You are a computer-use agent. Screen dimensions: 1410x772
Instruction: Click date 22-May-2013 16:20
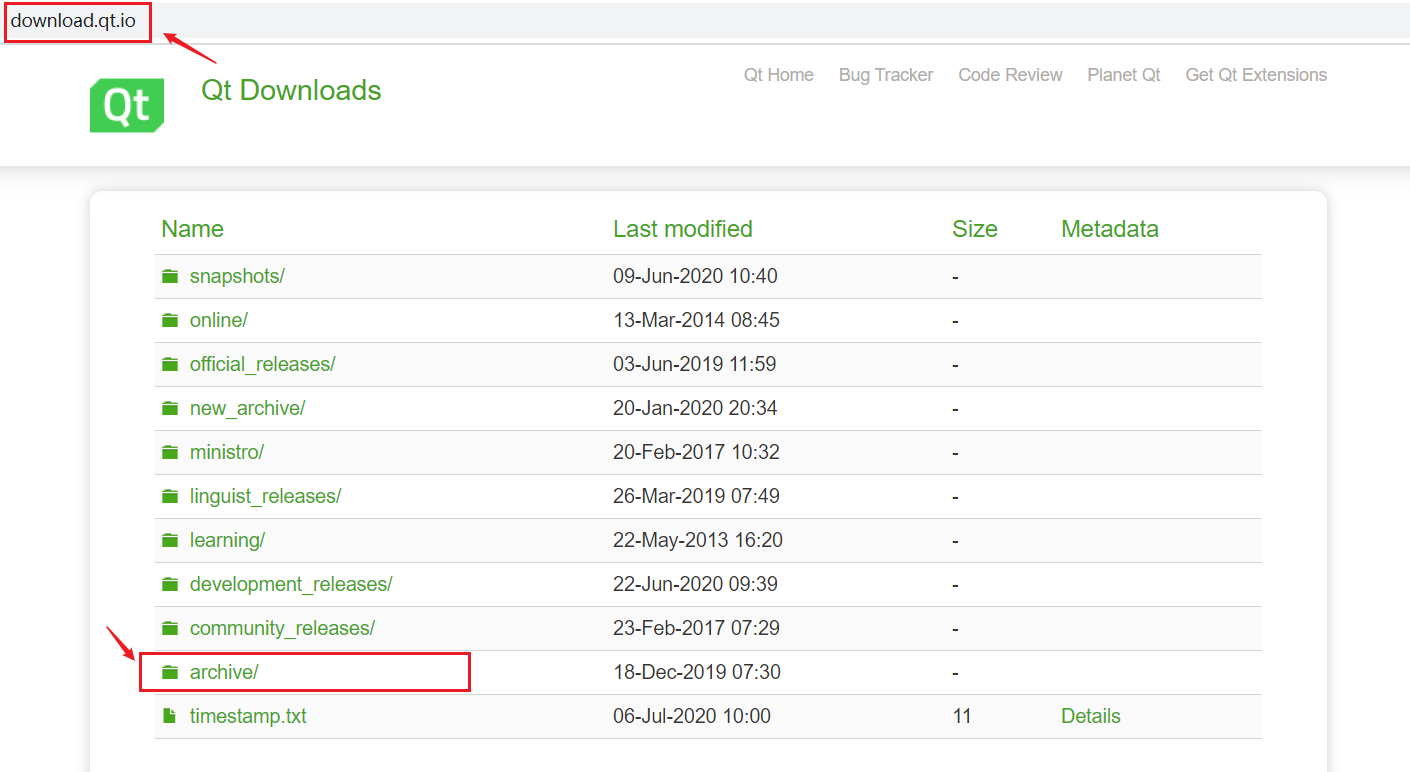point(698,540)
